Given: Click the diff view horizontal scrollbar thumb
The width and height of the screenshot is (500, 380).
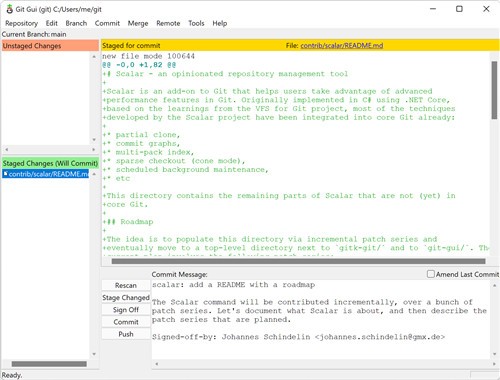Looking at the screenshot, I should point(298,261).
